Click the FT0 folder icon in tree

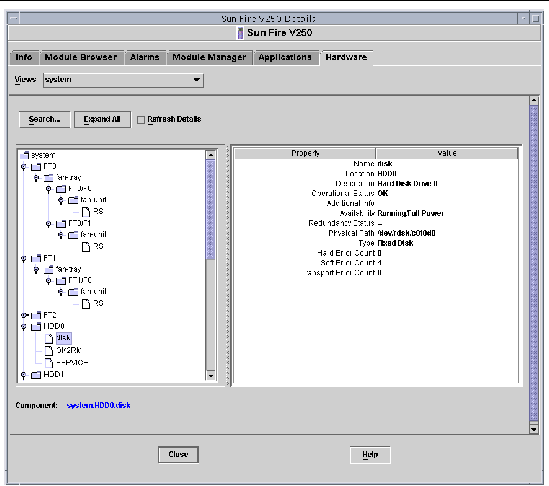pyautogui.click(x=36, y=166)
